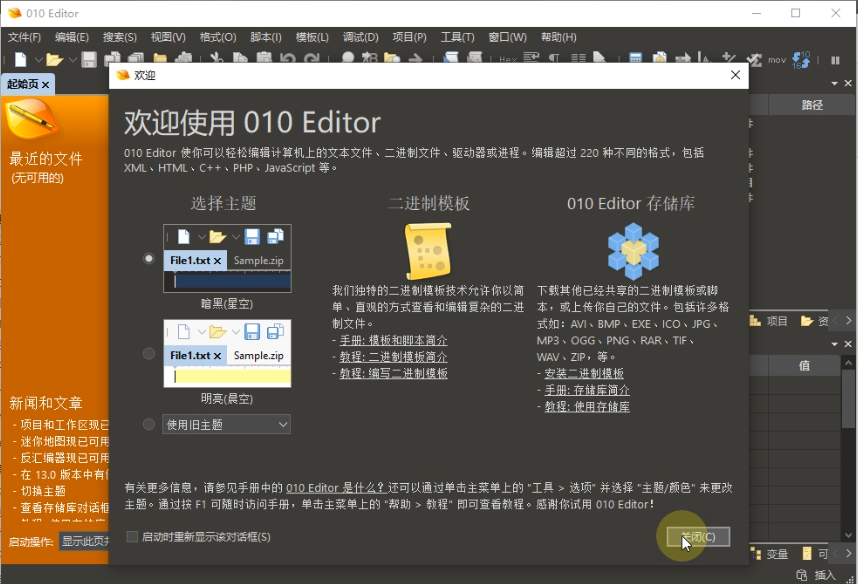Open the 使用旧主题 combo box
The image size is (858, 584).
pyautogui.click(x=226, y=425)
